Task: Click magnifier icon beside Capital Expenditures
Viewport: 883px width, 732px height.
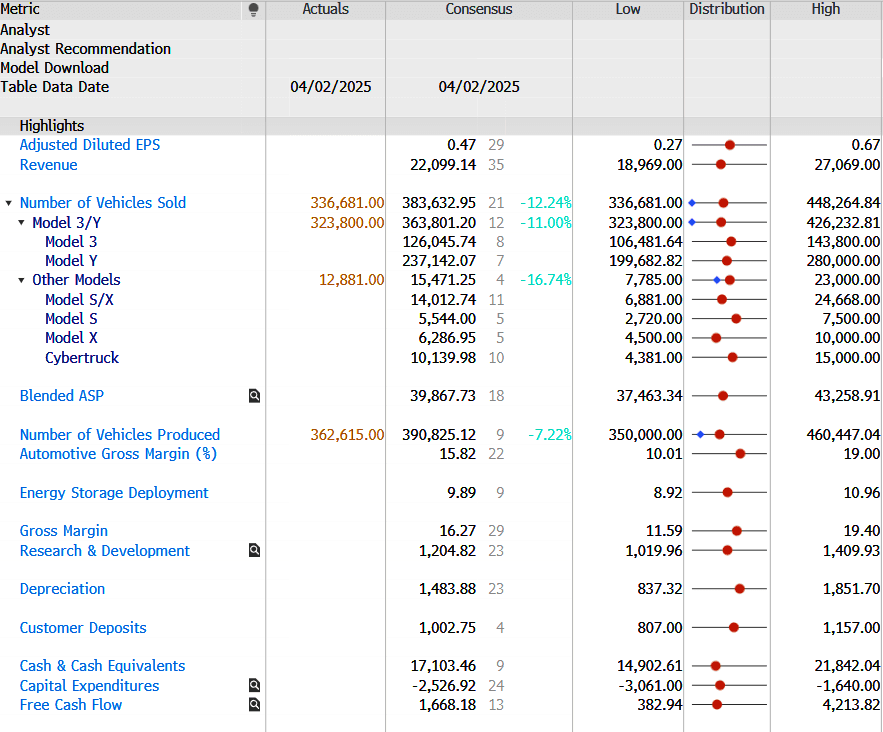Action: (x=254, y=686)
